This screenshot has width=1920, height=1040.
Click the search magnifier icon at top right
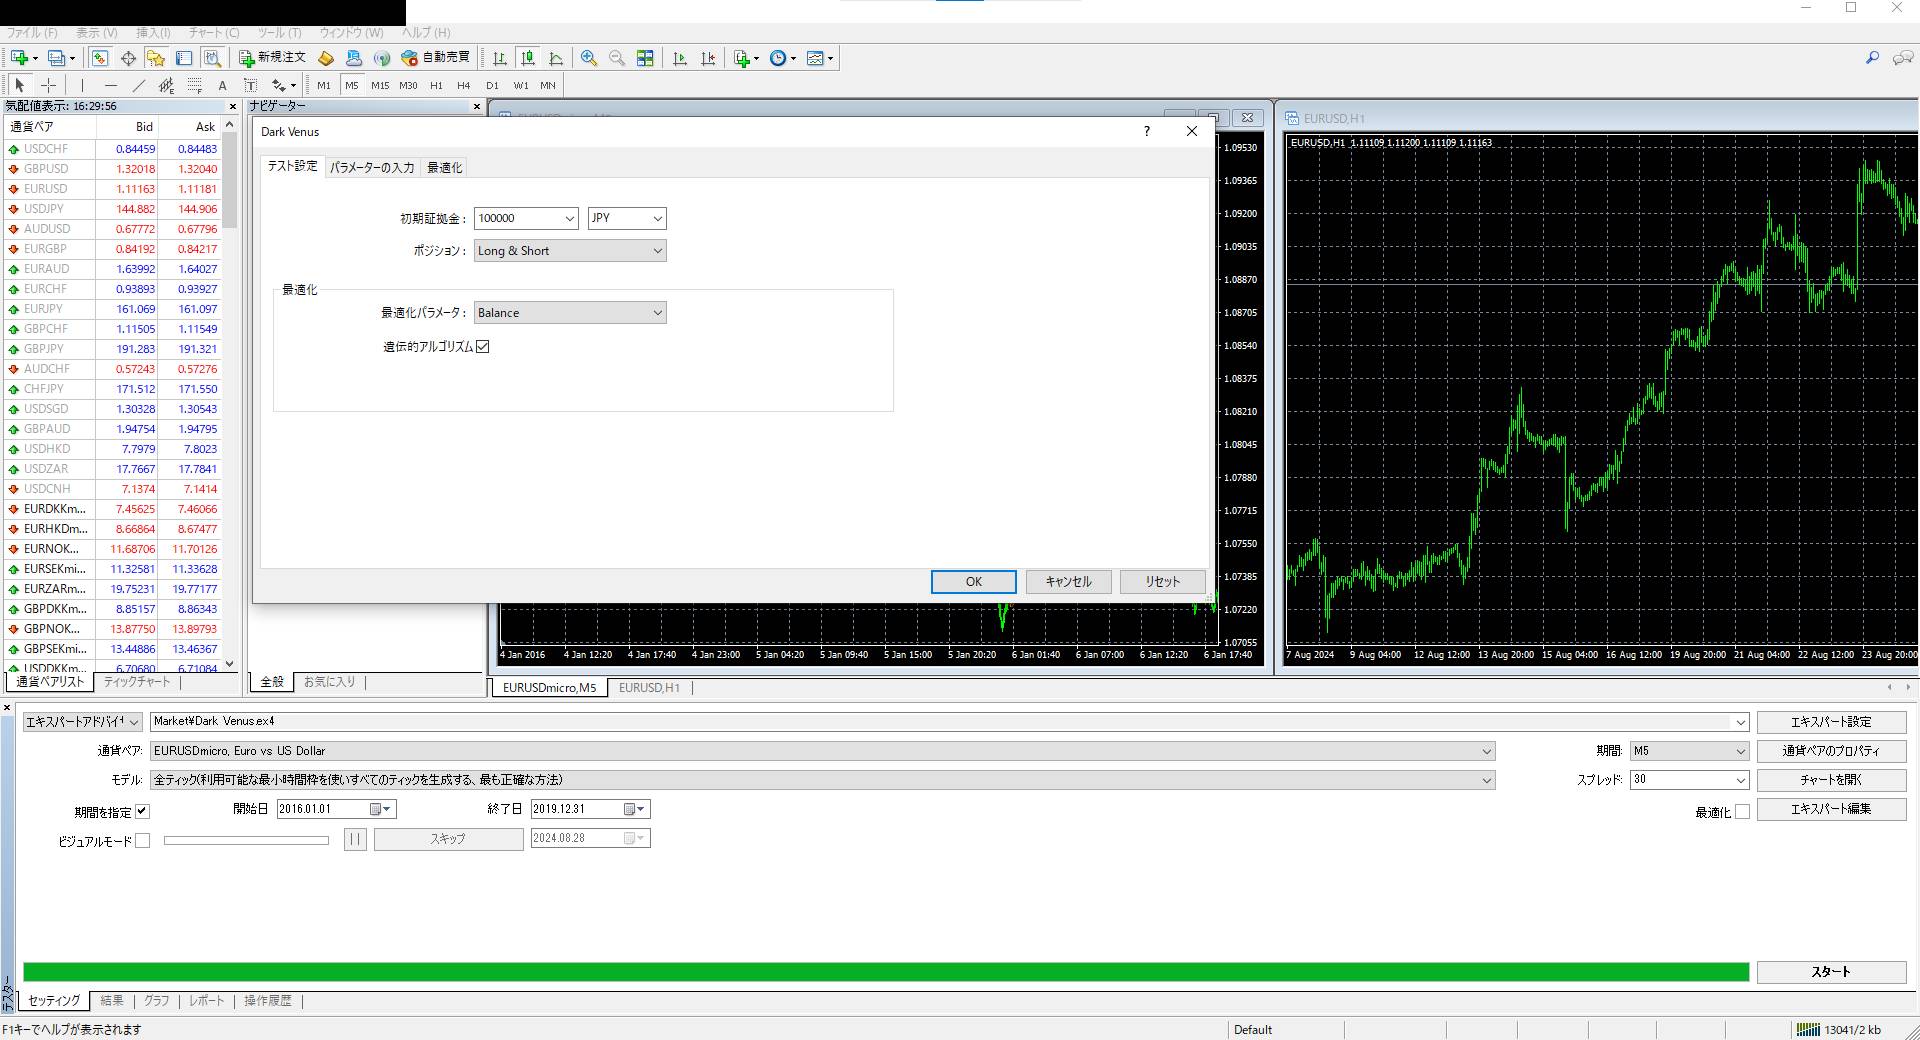1872,58
